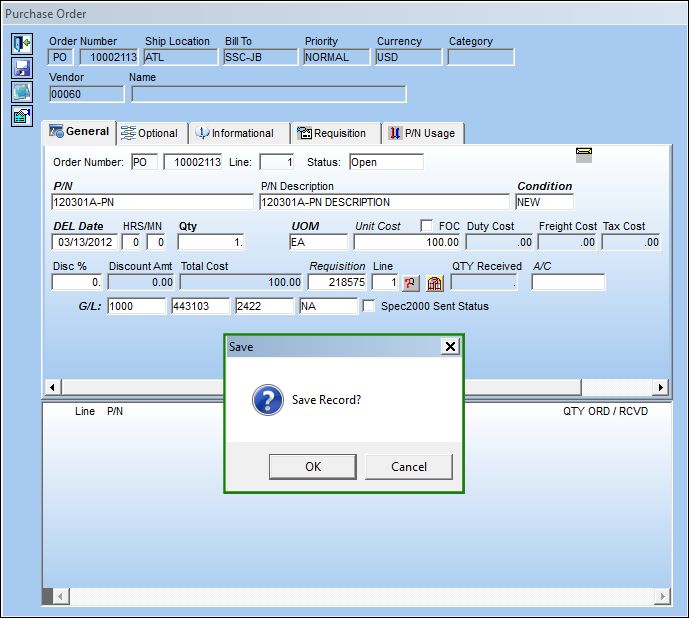Toggle the Spec2000 Sent Status checkbox

tap(368, 306)
